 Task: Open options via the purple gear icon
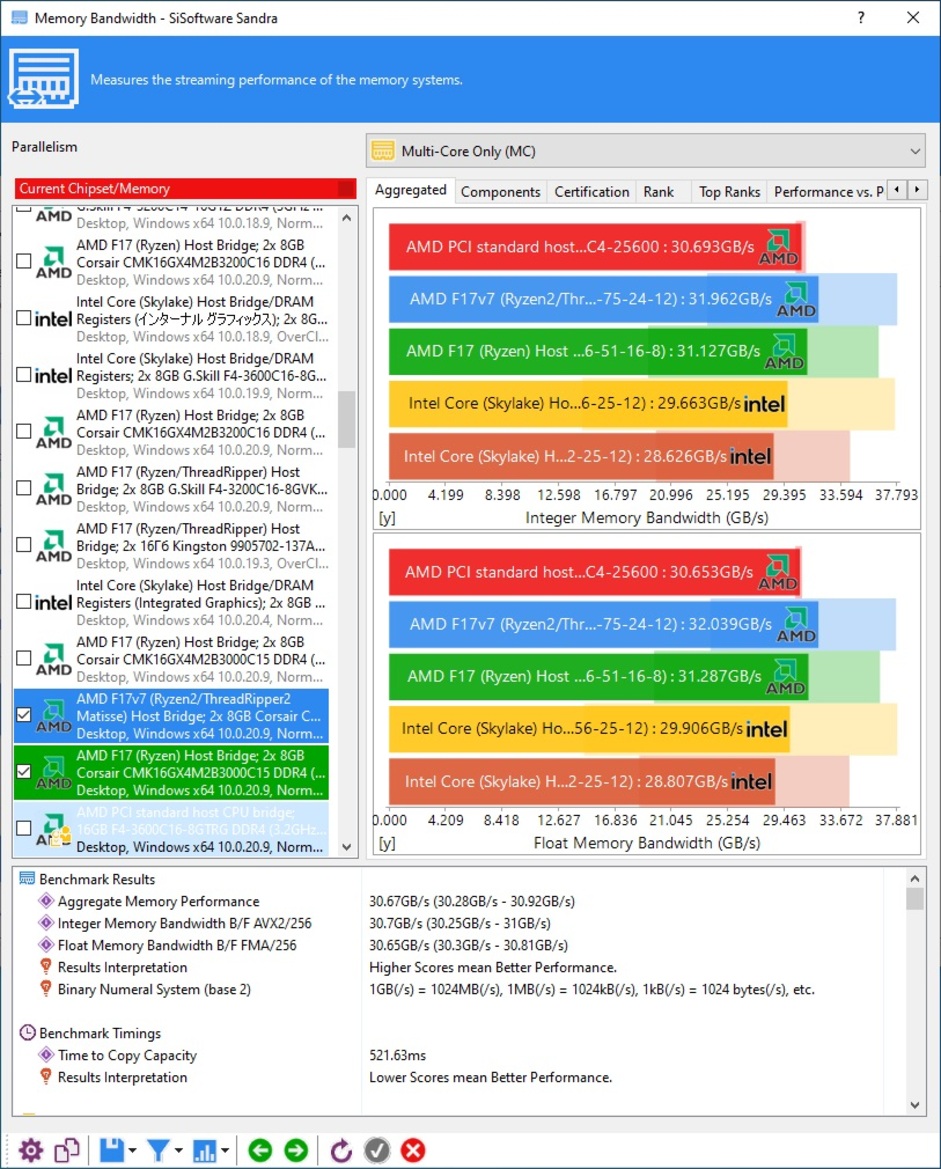click(x=31, y=1150)
